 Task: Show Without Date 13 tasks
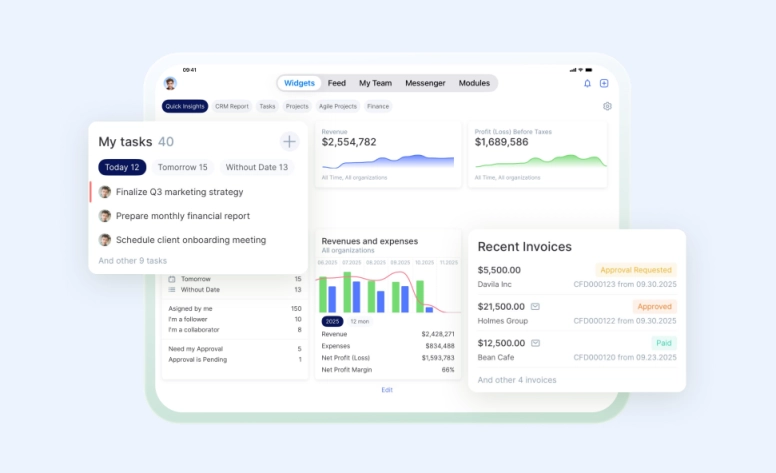click(x=257, y=167)
